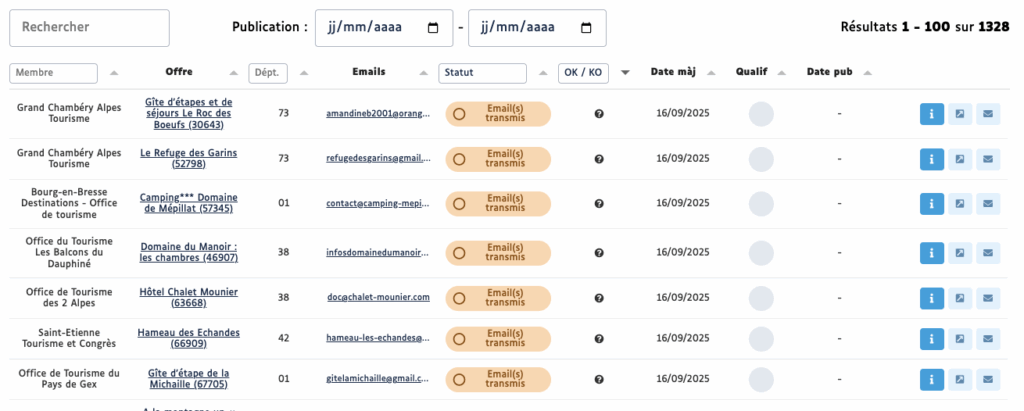Open calendar picker on publication start date
The width and height of the screenshot is (1024, 411).
433,28
